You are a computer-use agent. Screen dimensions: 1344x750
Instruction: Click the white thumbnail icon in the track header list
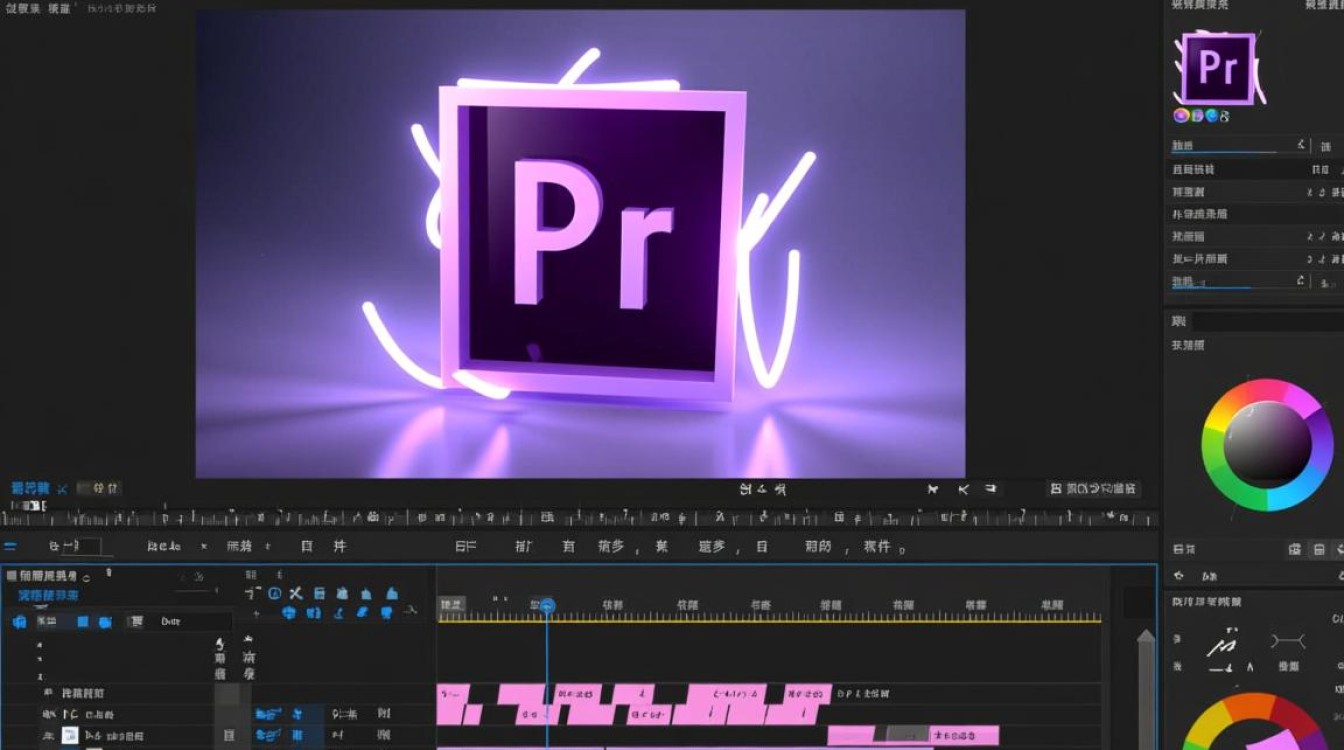(70, 736)
